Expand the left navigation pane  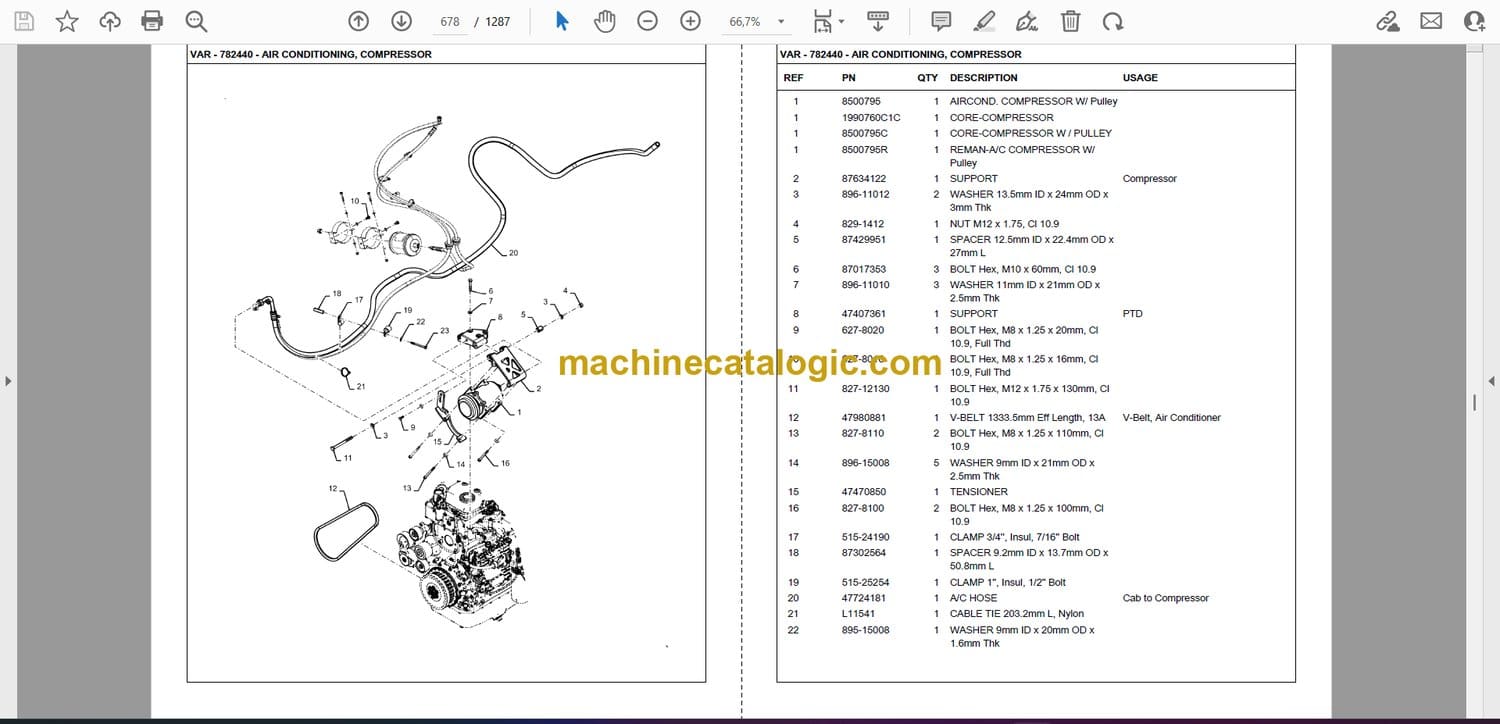click(x=8, y=380)
